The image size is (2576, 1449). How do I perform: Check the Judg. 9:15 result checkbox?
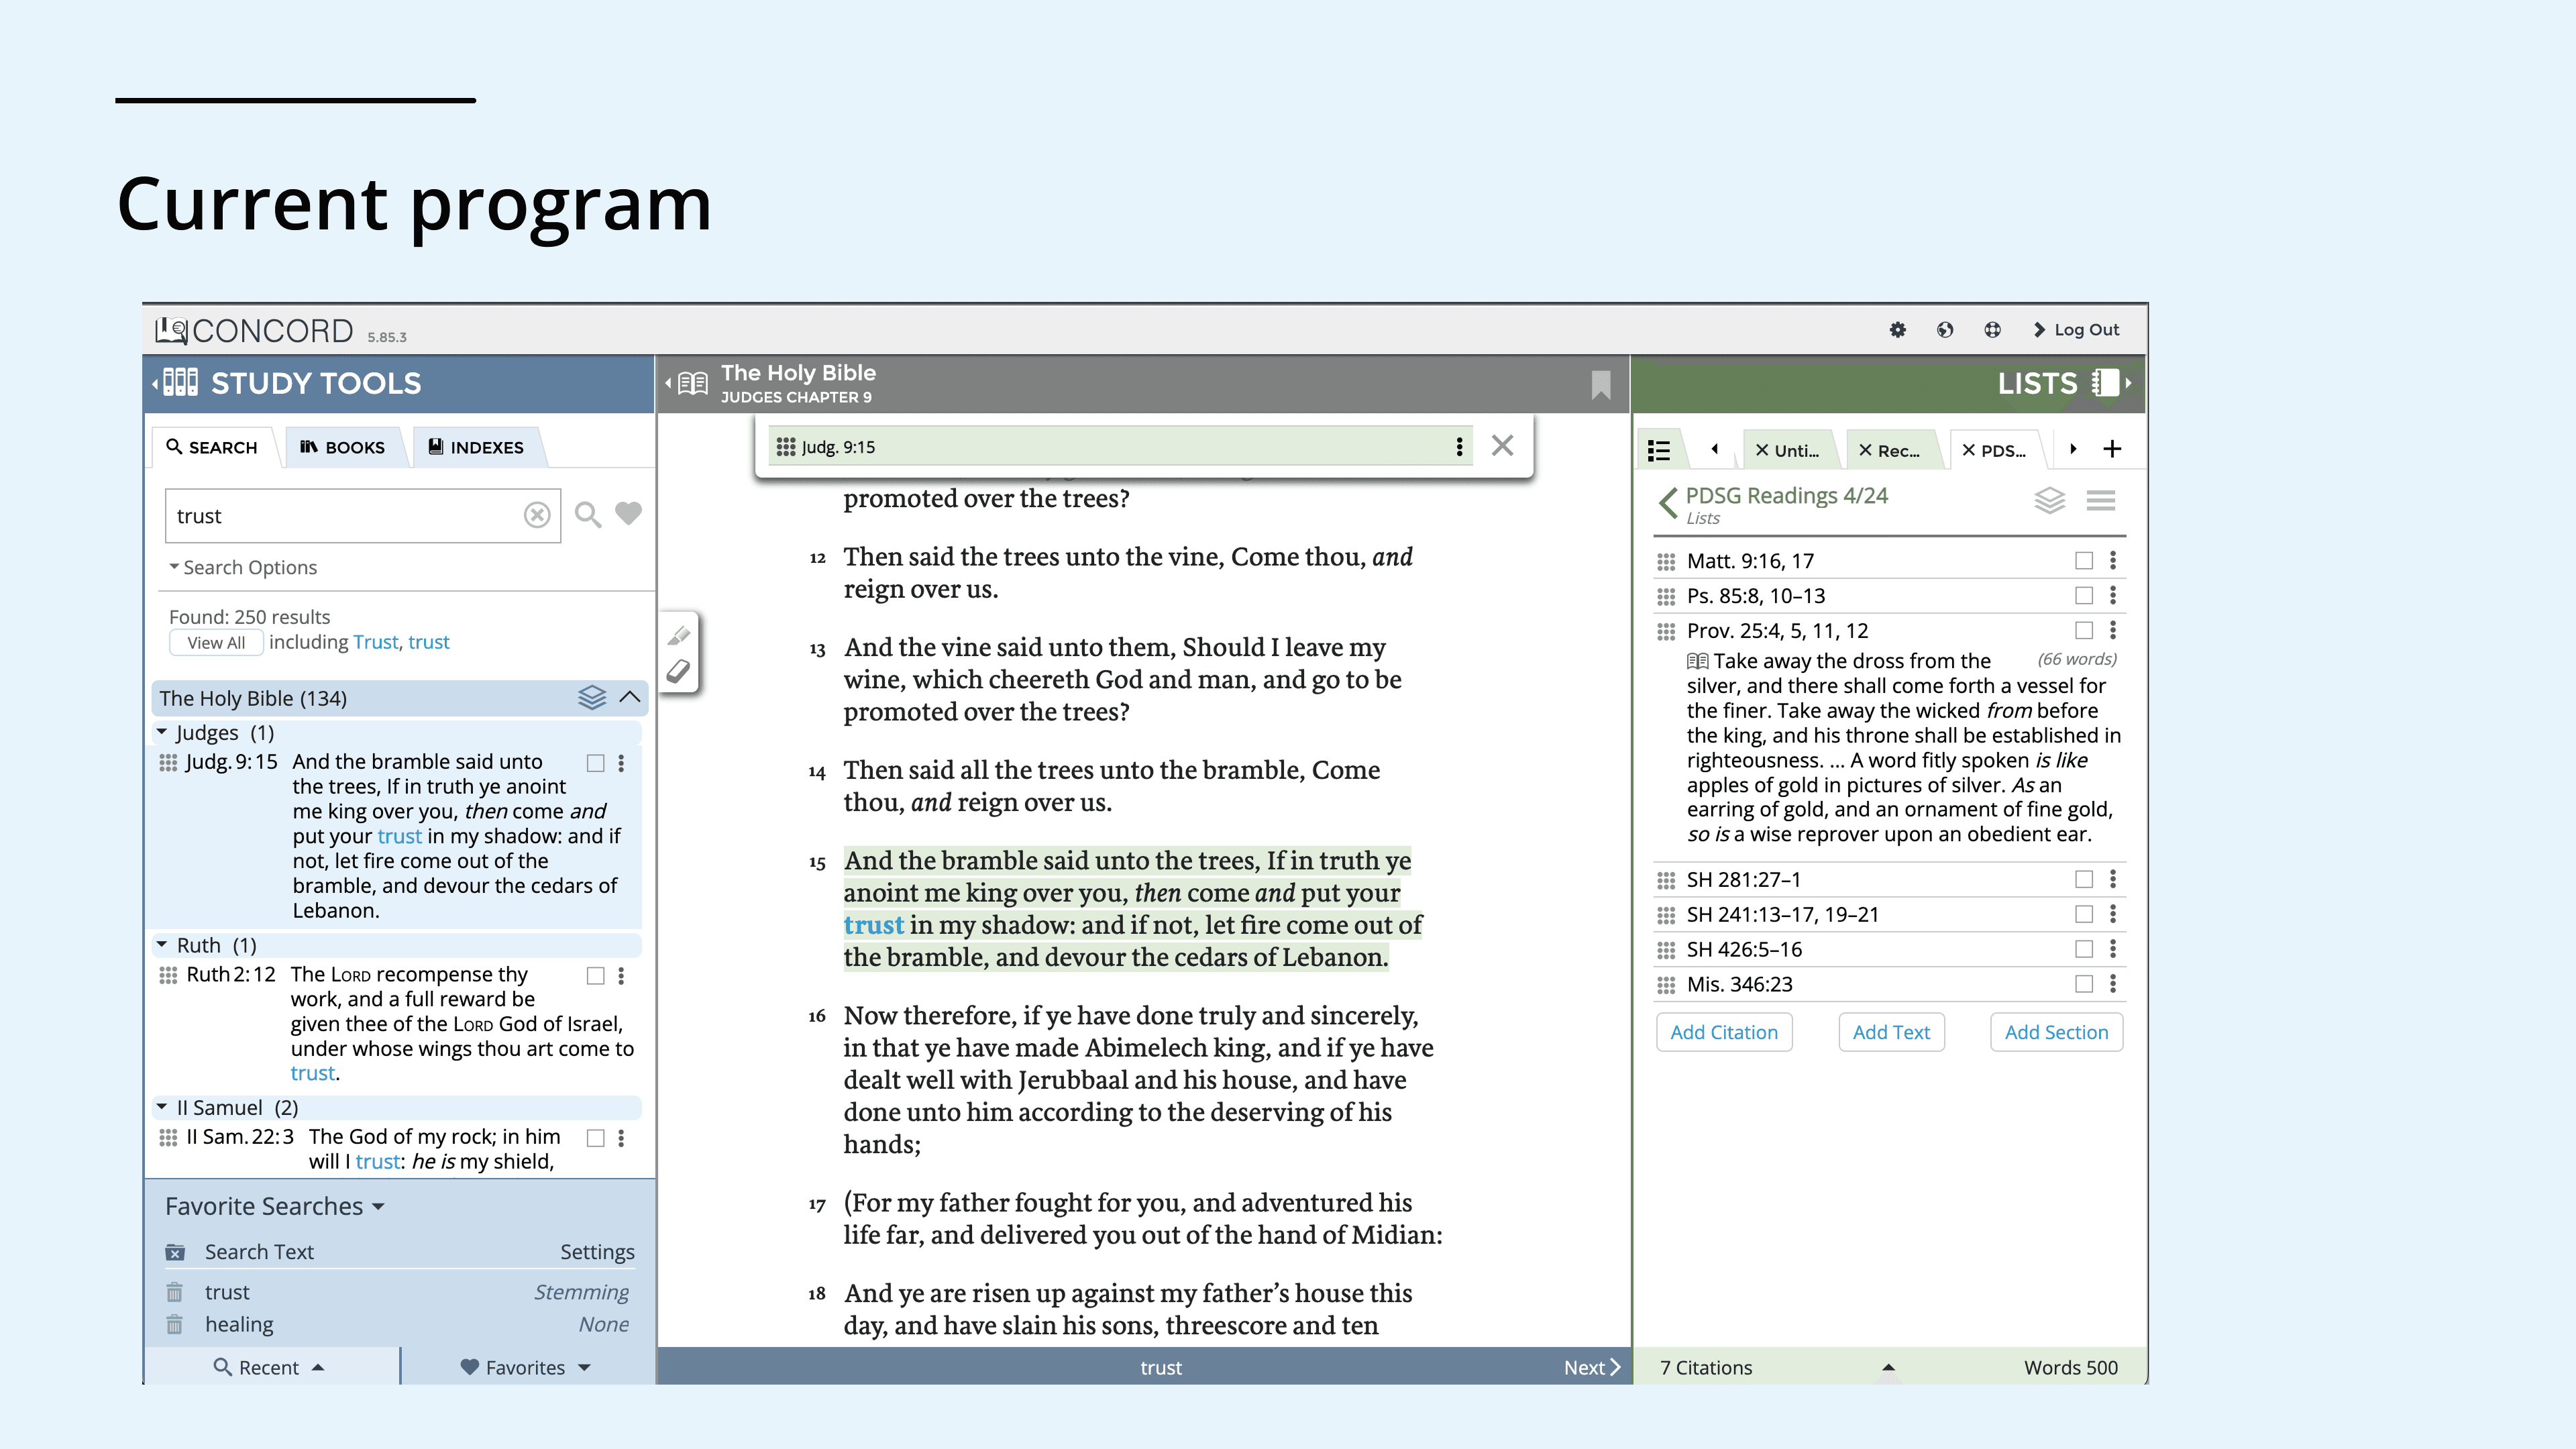[x=596, y=763]
